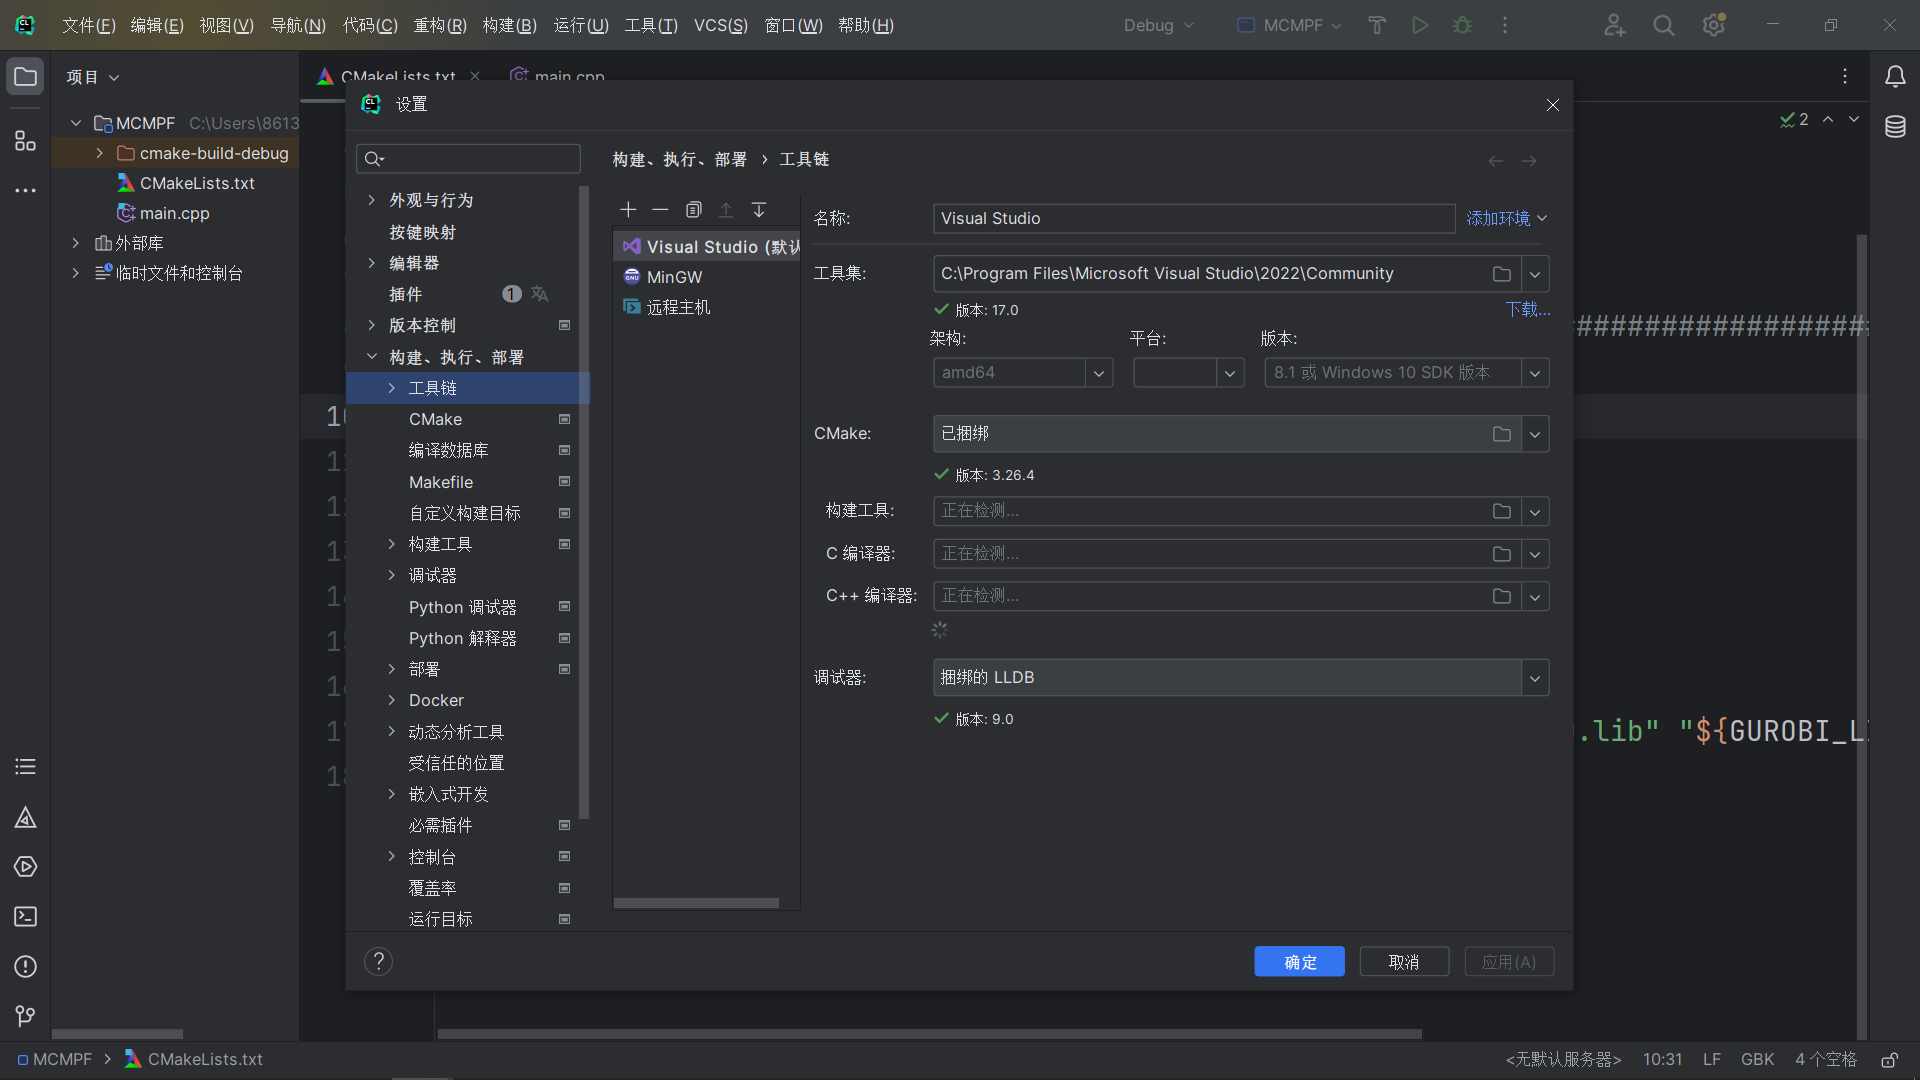Expand the cmake-build-debug folder

100,153
